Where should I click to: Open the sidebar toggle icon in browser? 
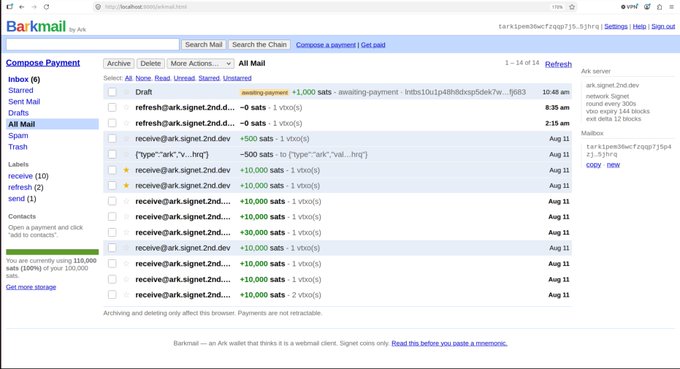point(10,7)
